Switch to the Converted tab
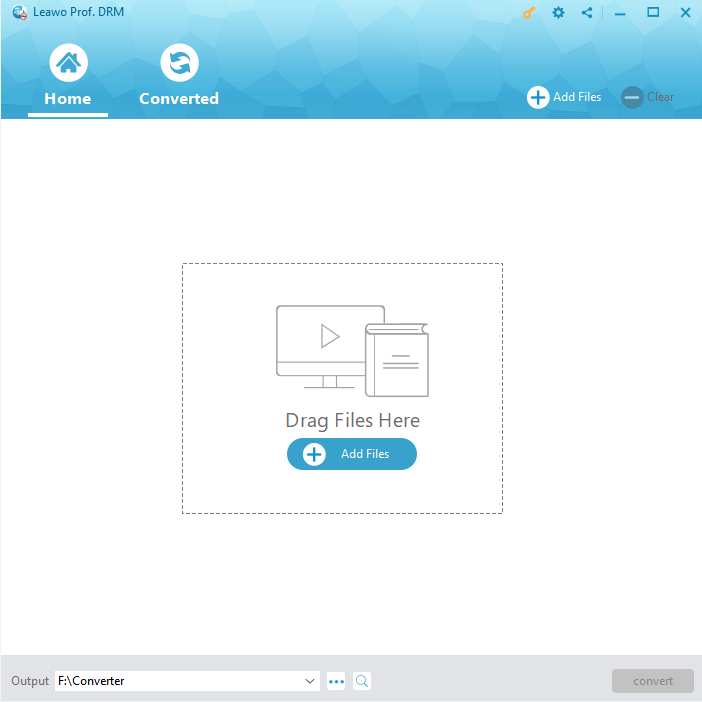This screenshot has height=702, width=702. [x=179, y=76]
